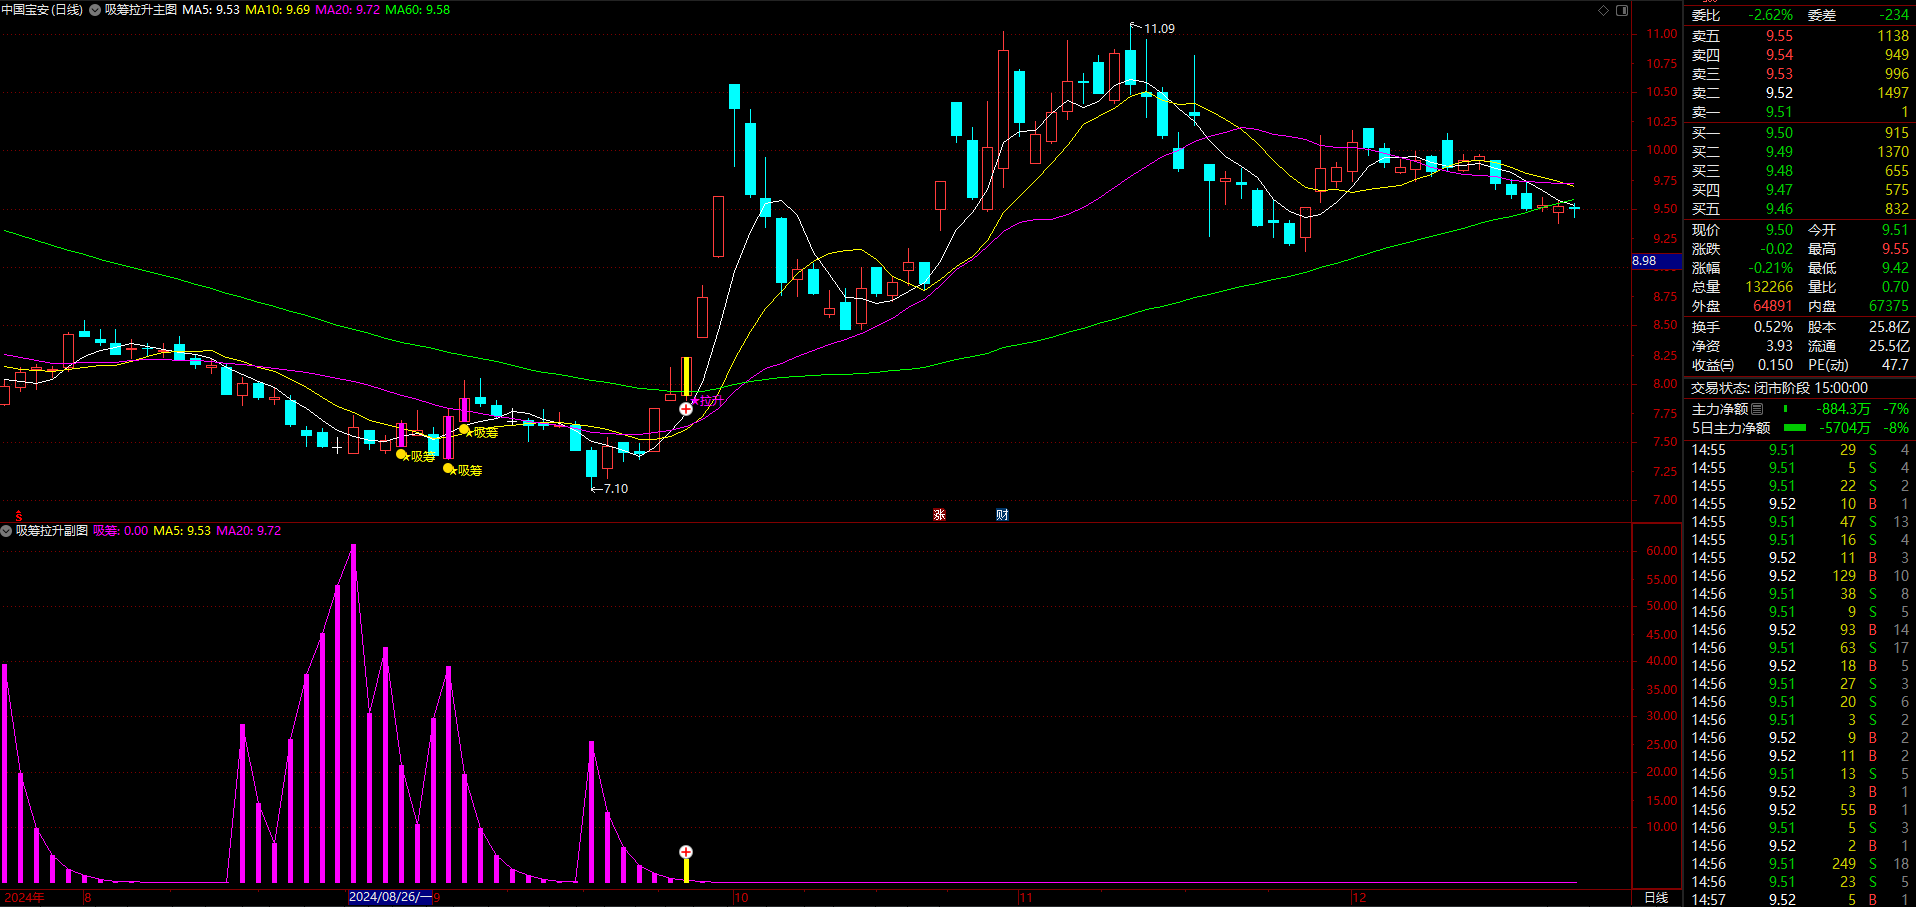Screen dimensions: 1916x907
Task: Click the red S marker under the chart
Action: pos(18,515)
